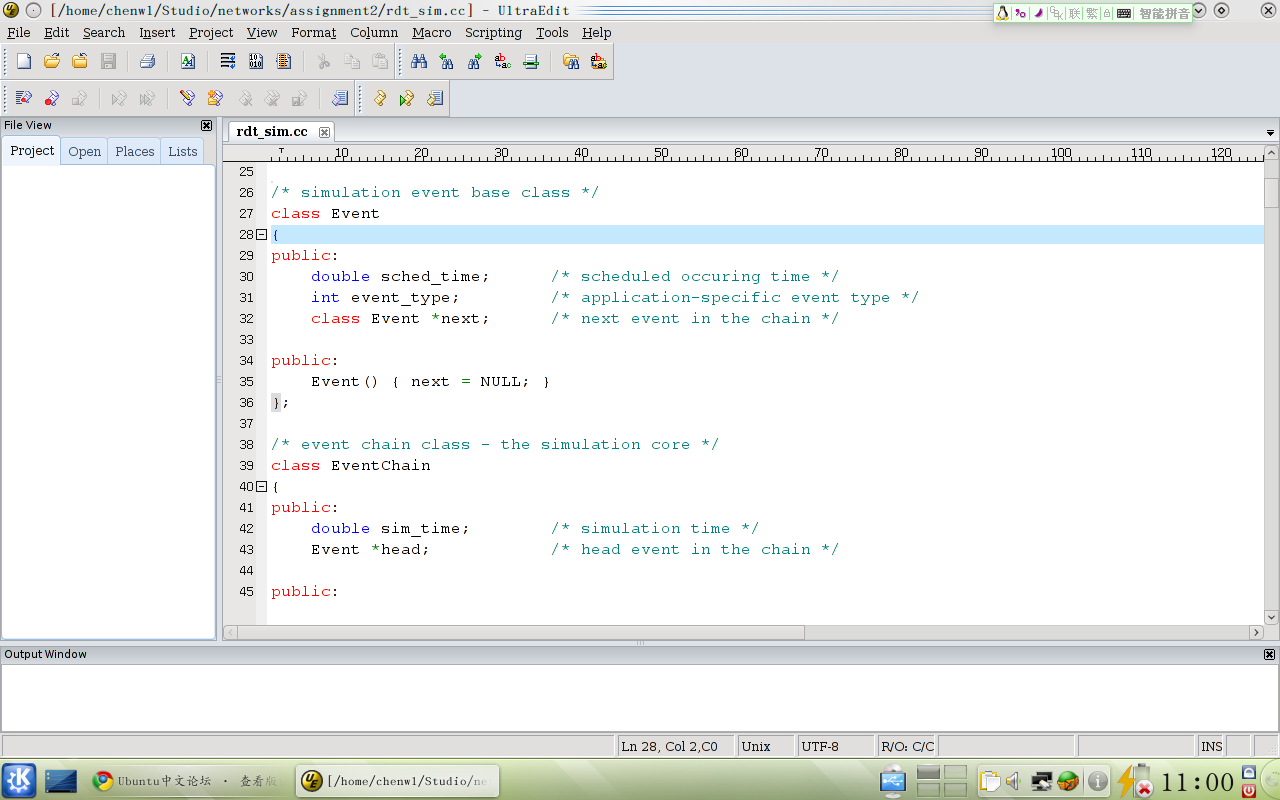Open the File menu
This screenshot has width=1280, height=800.
(x=18, y=32)
